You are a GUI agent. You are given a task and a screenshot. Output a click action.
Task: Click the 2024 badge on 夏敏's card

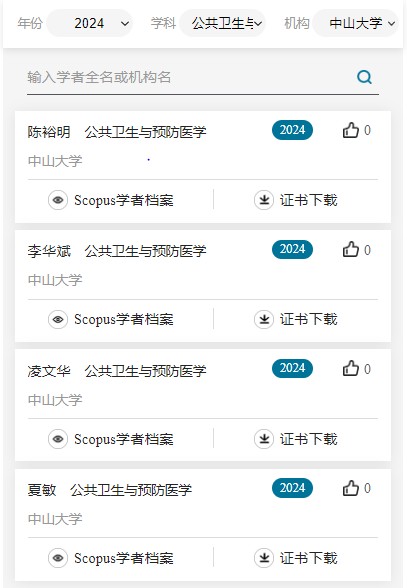(293, 488)
